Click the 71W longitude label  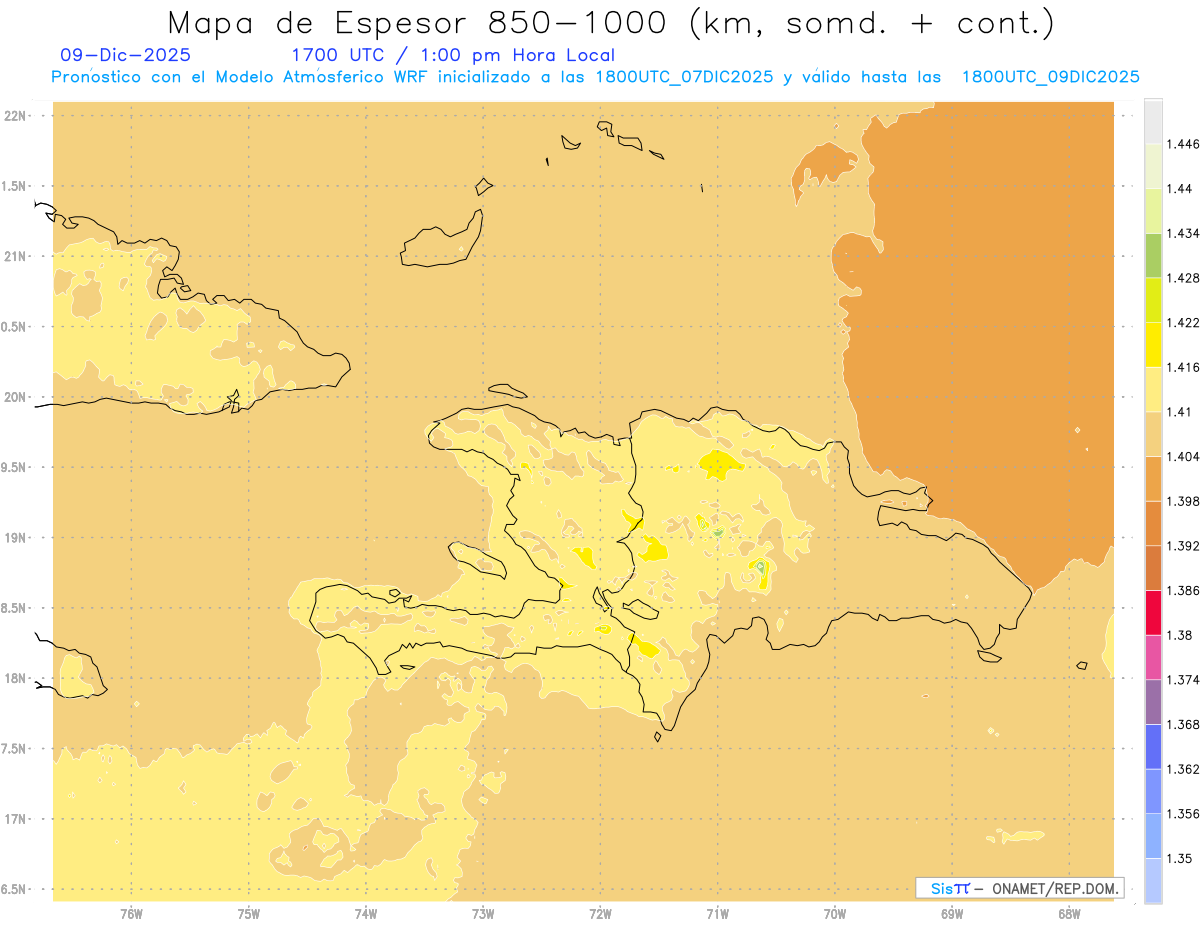[717, 914]
